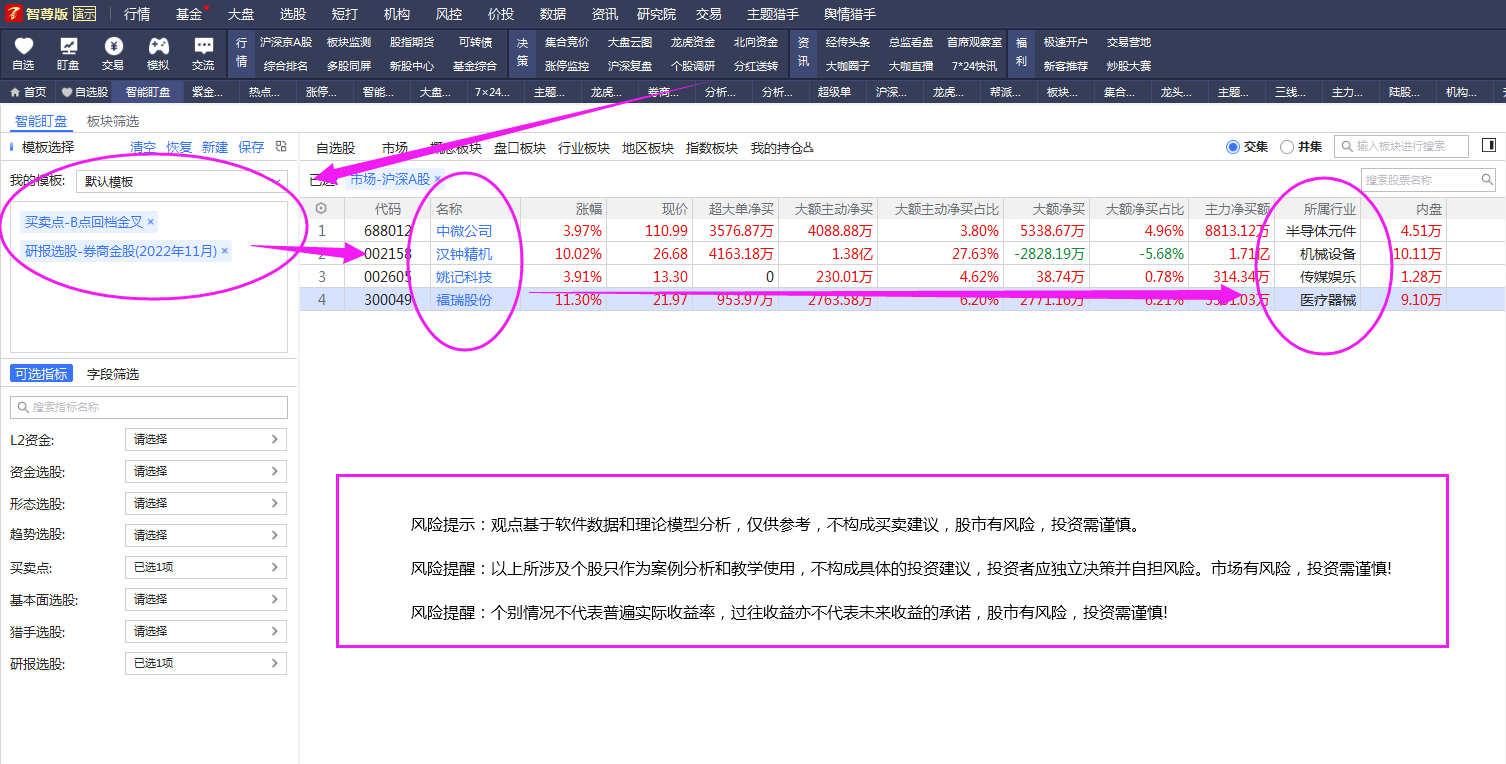Click the 清空 link
The width and height of the screenshot is (1506, 764).
point(143,147)
